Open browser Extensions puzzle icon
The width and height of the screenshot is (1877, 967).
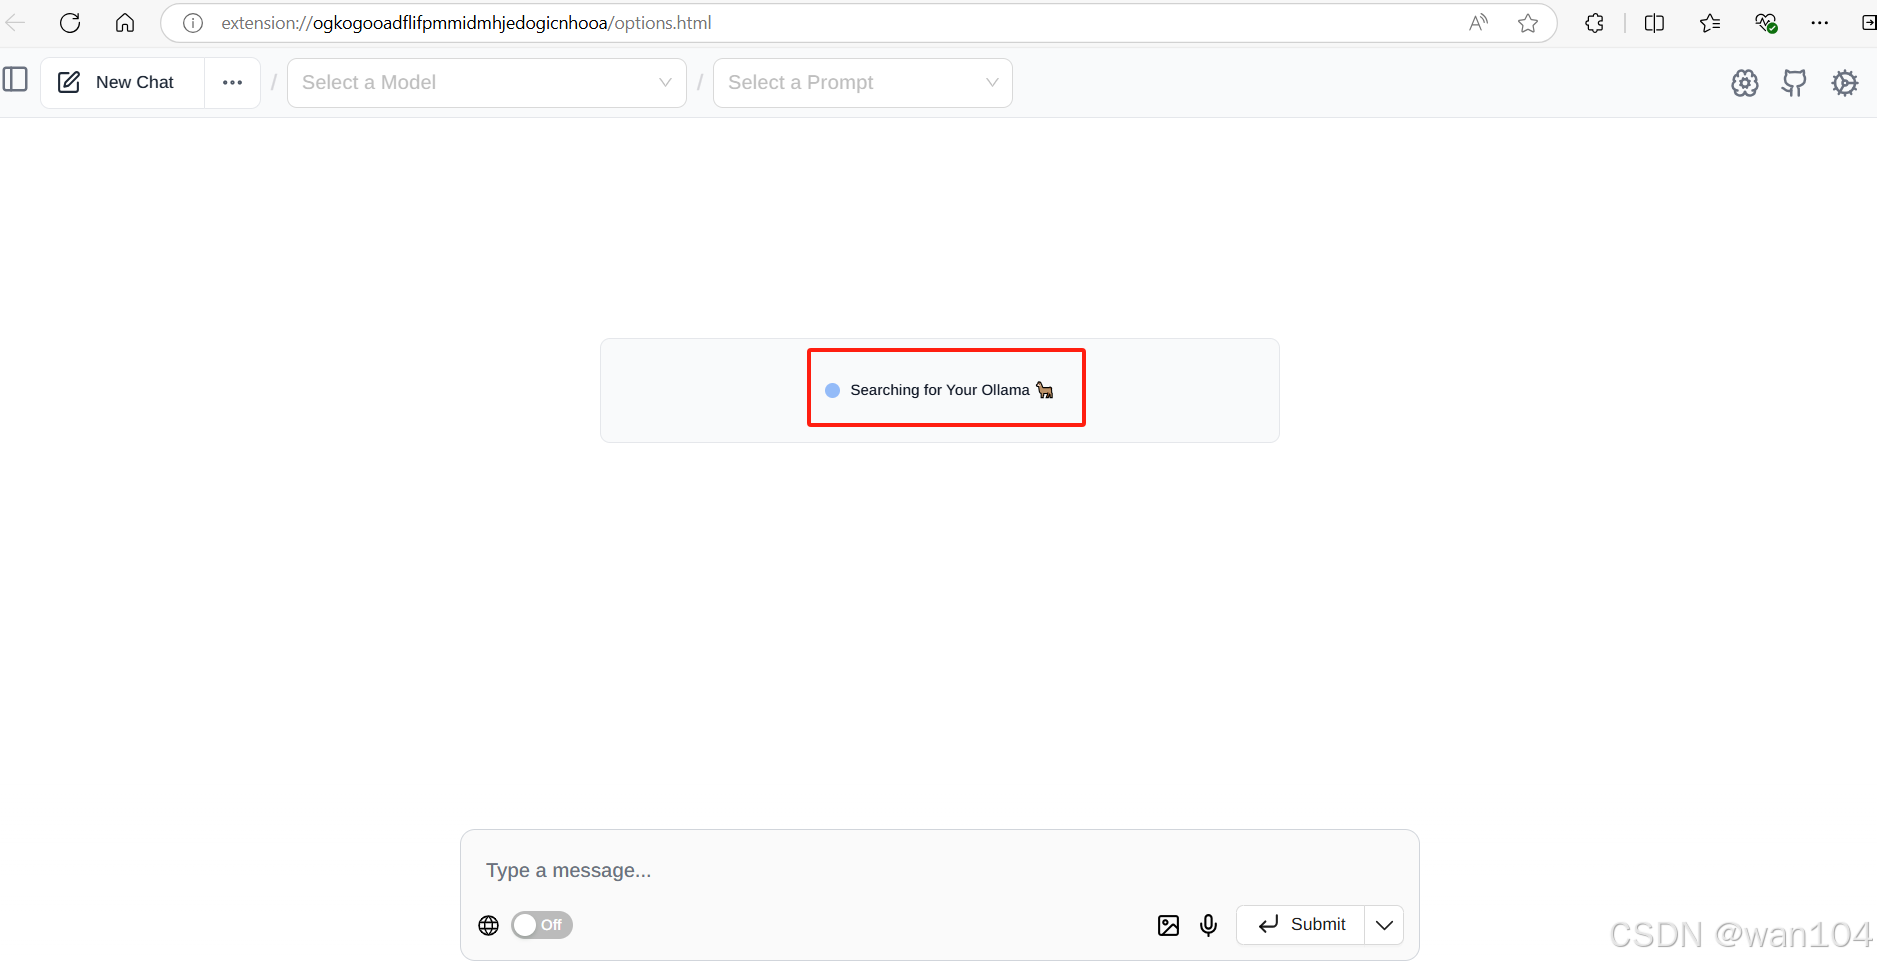[x=1595, y=23]
